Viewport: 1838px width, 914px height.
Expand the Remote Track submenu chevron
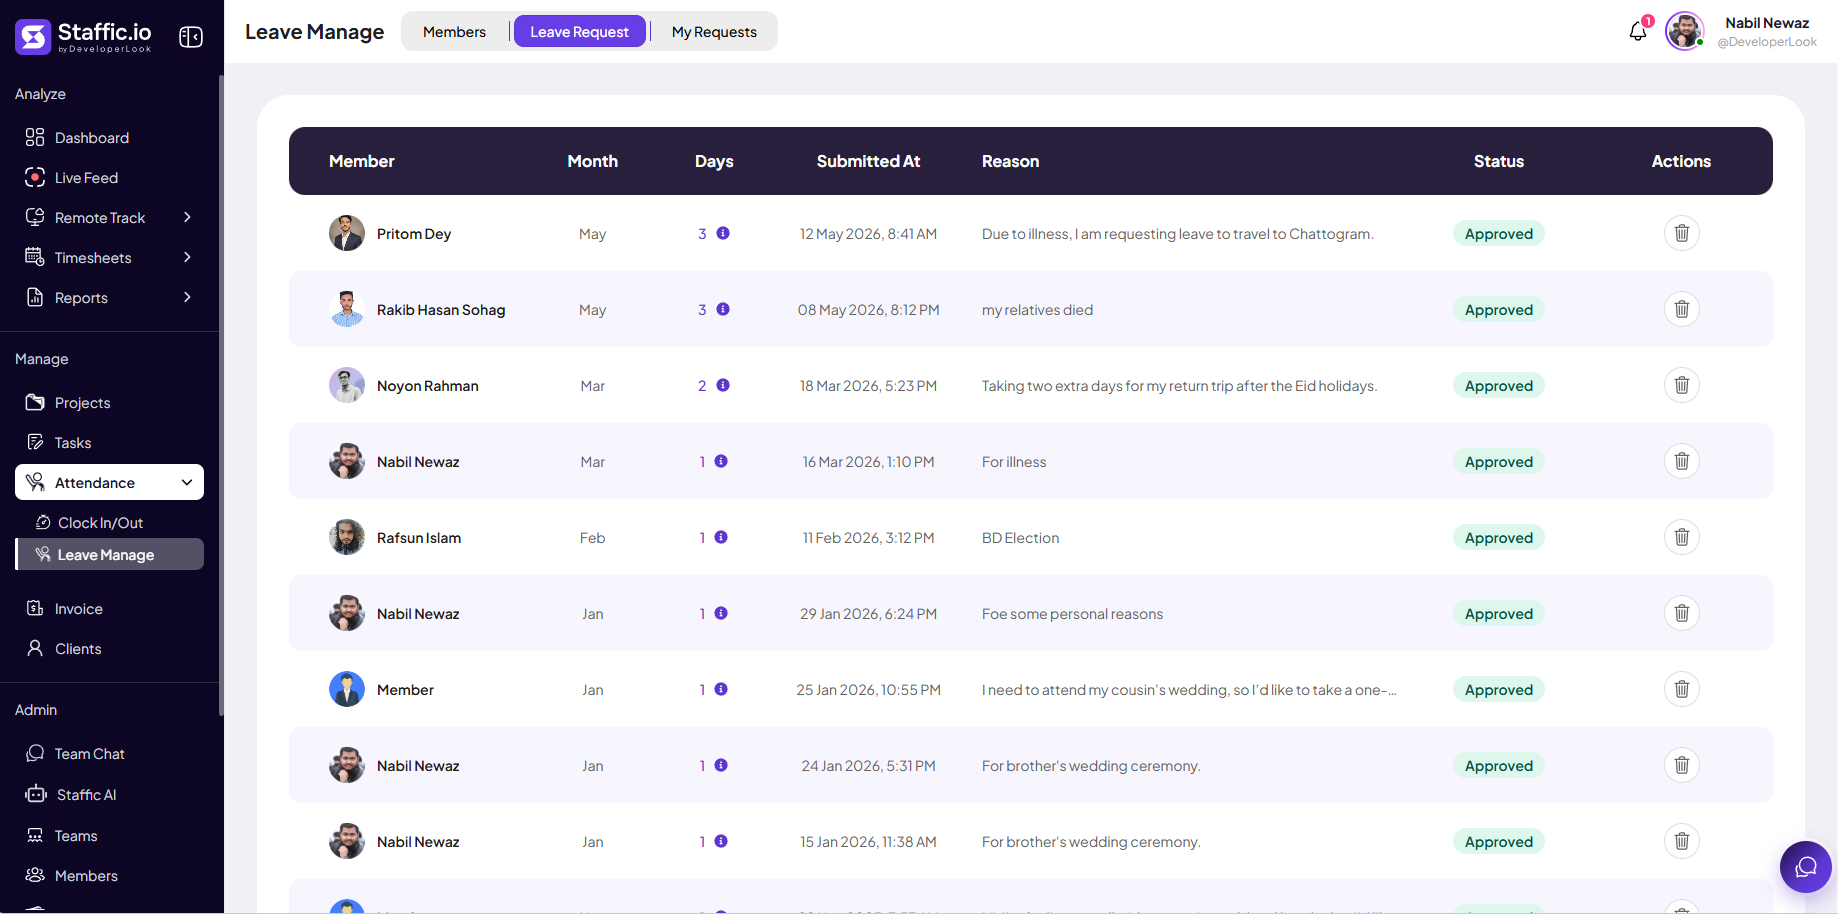187,217
